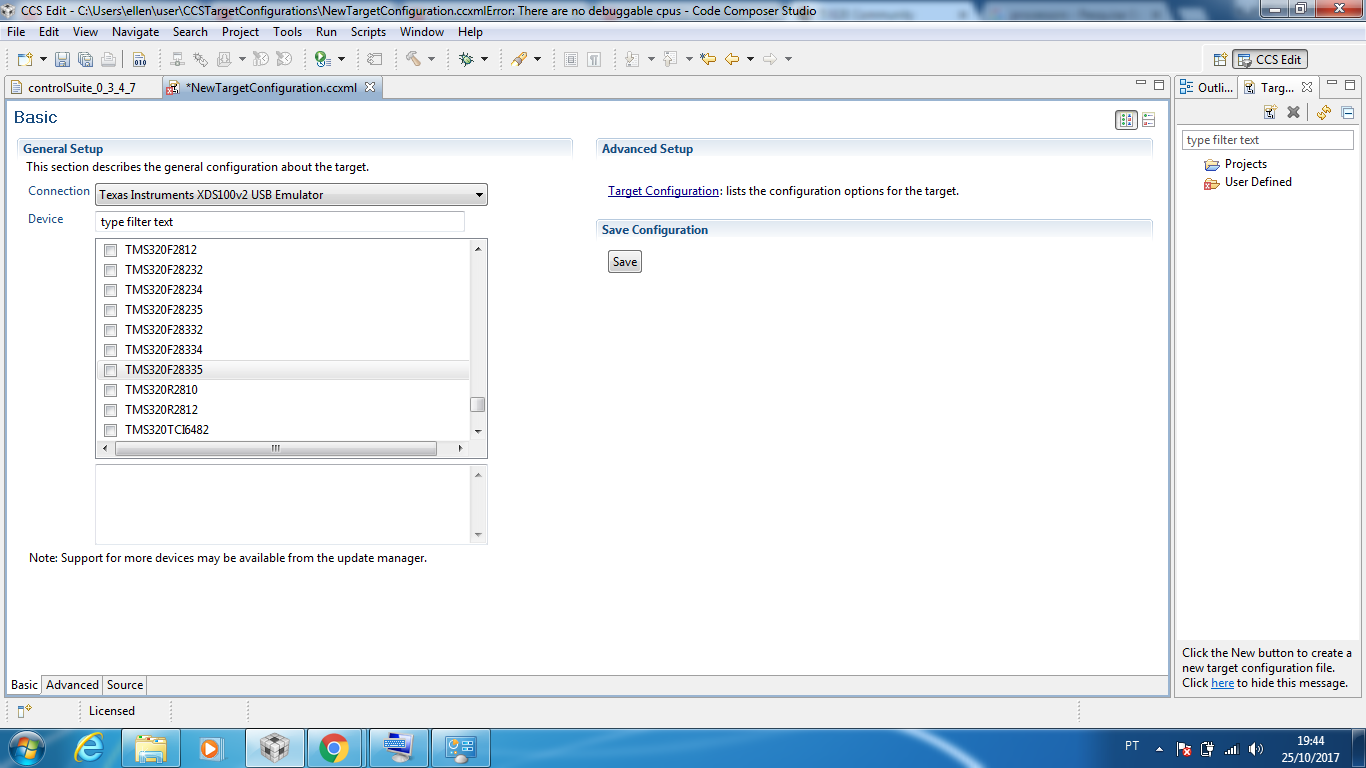Click the Open Perspective icon
The image size is (1366, 768).
(x=1219, y=60)
